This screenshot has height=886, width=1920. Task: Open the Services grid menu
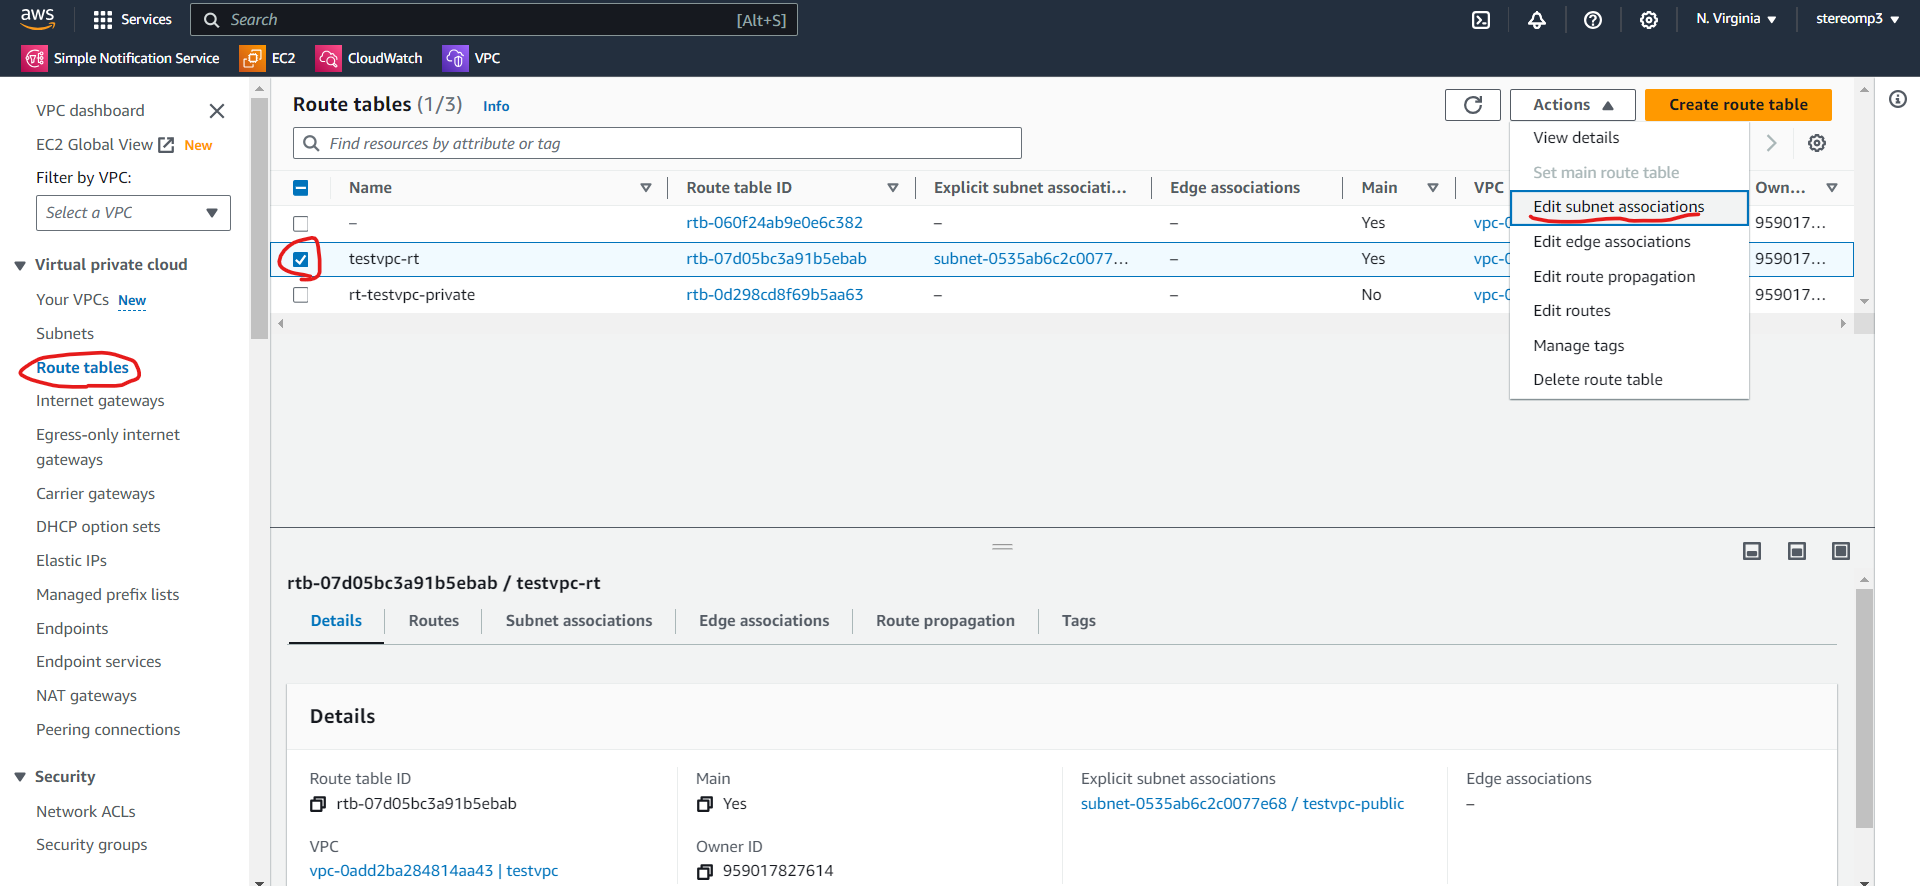132,19
